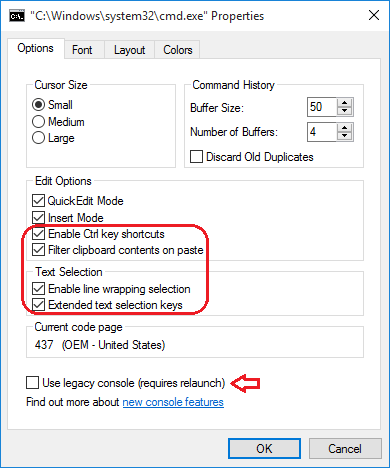This screenshot has width=390, height=468.
Task: Decrease Buffer Size with down arrow
Action: (344, 111)
